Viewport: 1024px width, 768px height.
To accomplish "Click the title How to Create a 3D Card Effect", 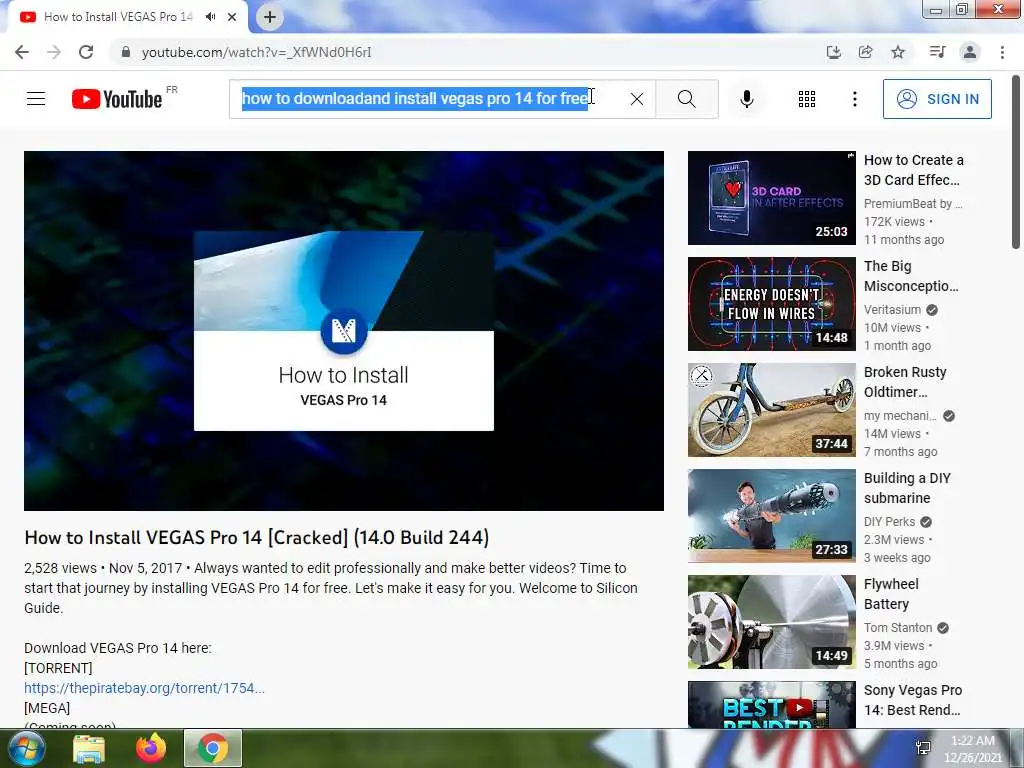I will point(914,170).
